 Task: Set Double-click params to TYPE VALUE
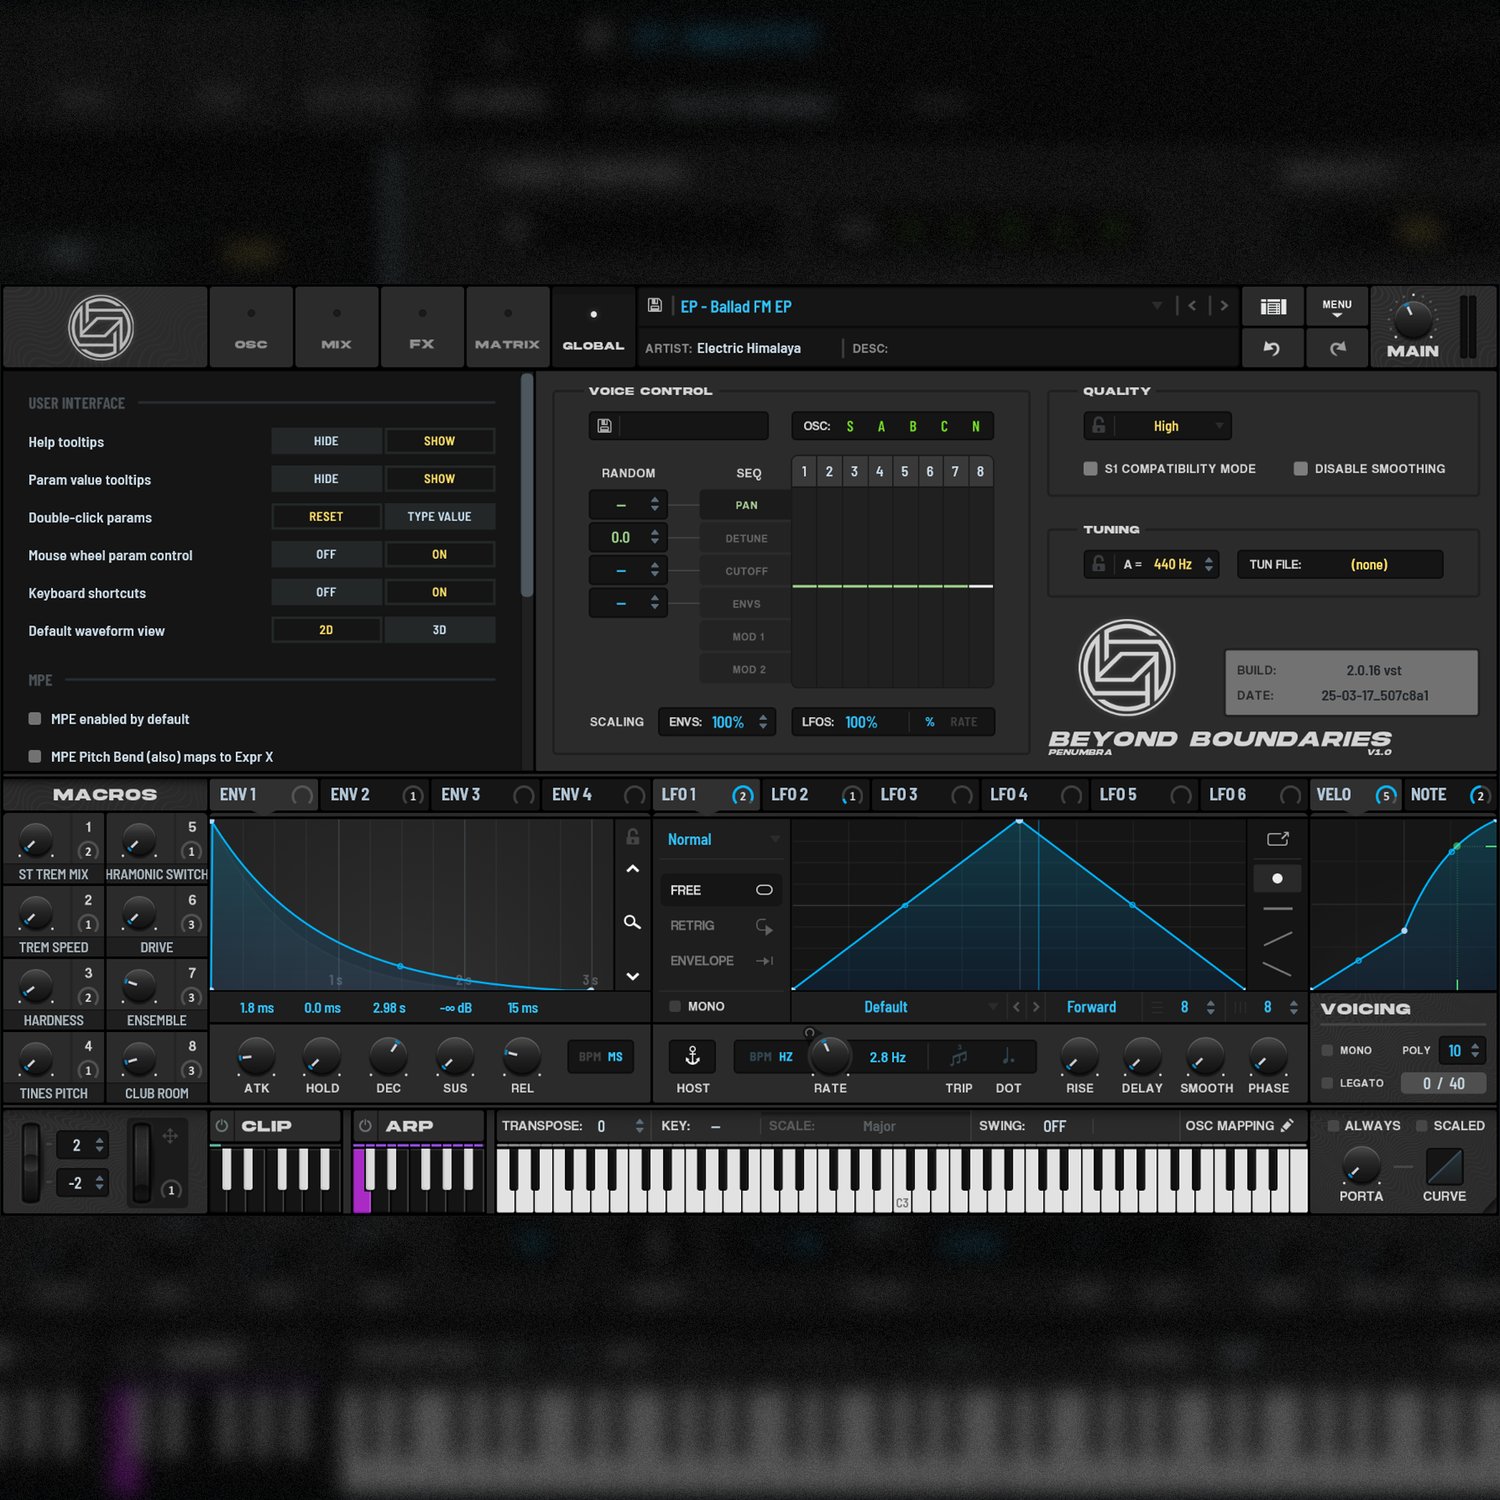click(x=439, y=517)
